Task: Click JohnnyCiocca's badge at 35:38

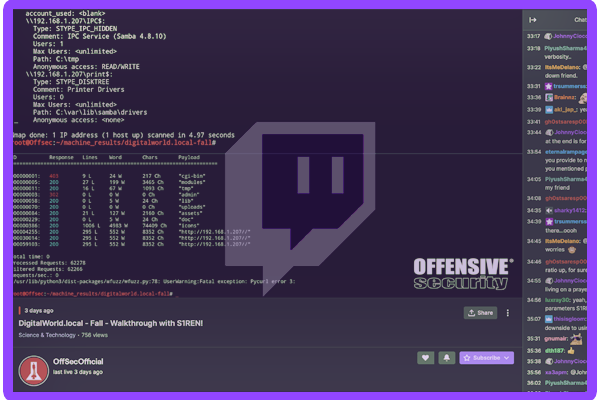Action: [549, 362]
